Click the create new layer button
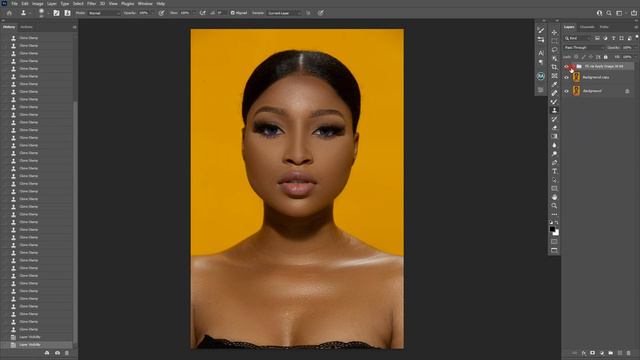 [x=620, y=353]
